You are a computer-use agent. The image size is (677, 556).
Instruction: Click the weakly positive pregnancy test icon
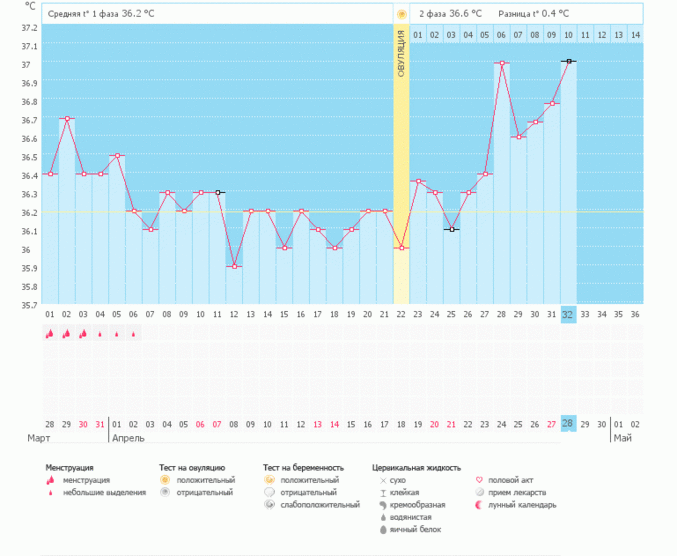tap(269, 505)
